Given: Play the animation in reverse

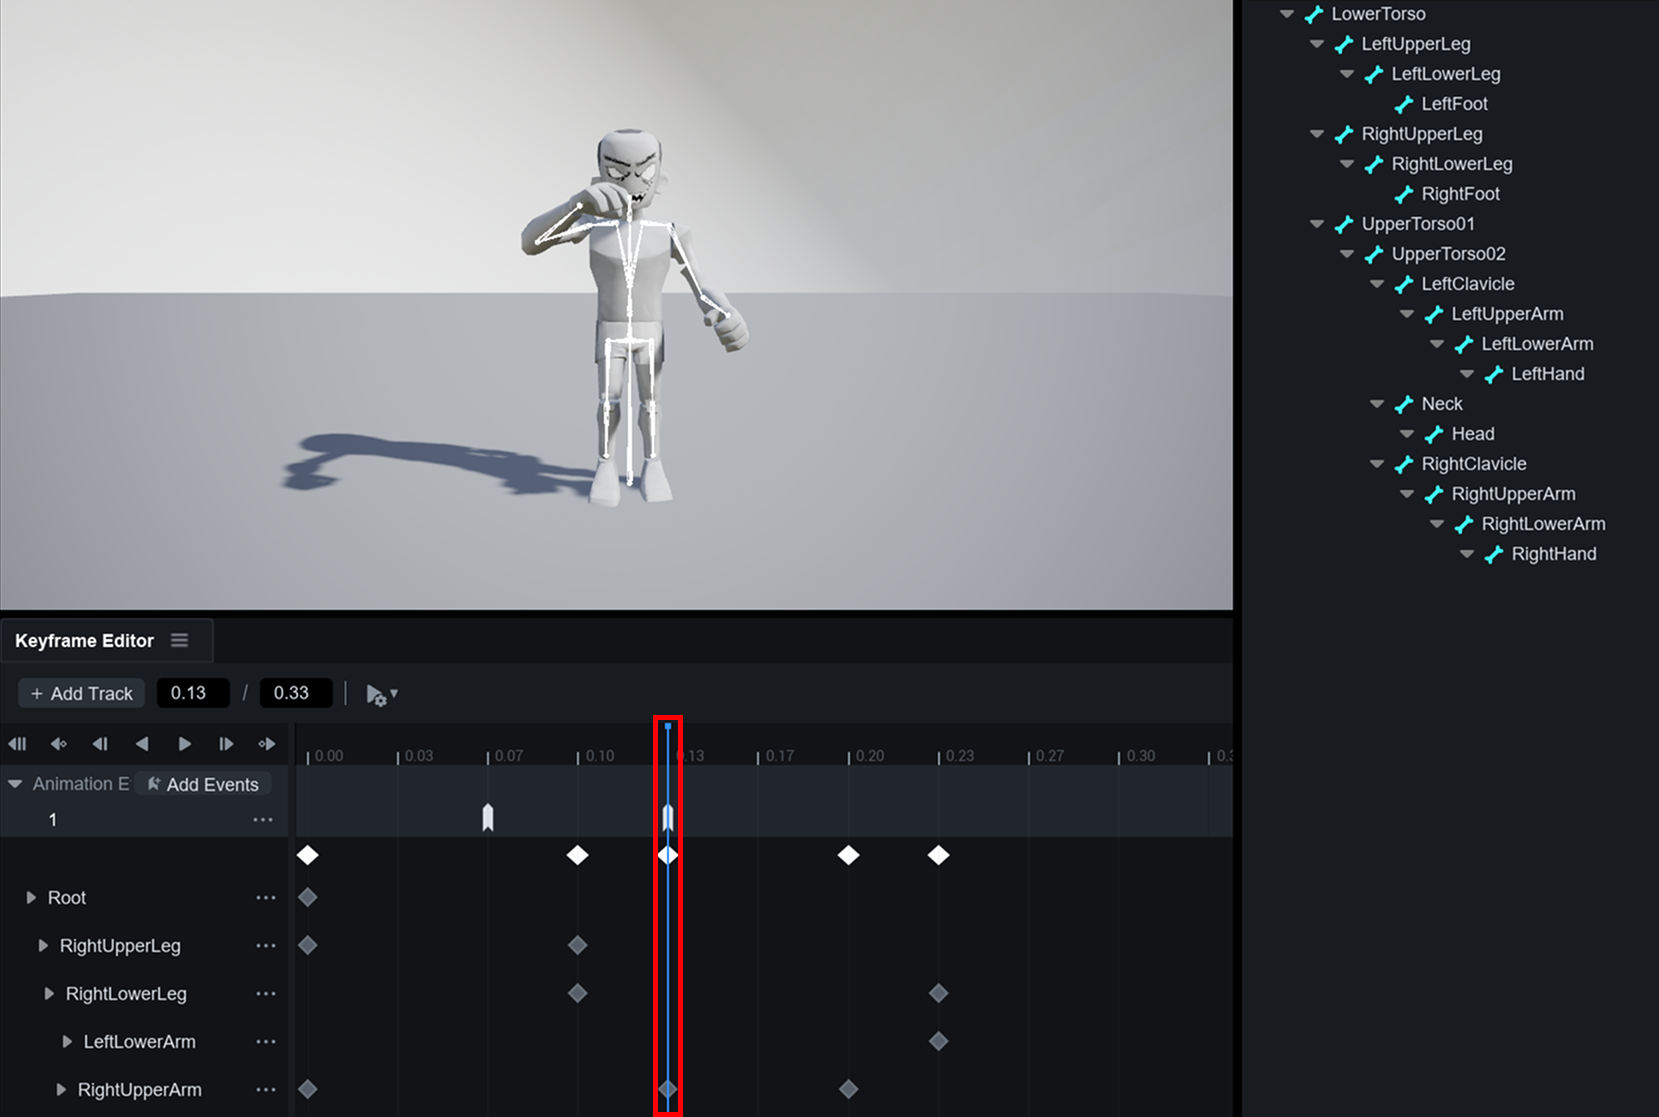Looking at the screenshot, I should [x=142, y=744].
